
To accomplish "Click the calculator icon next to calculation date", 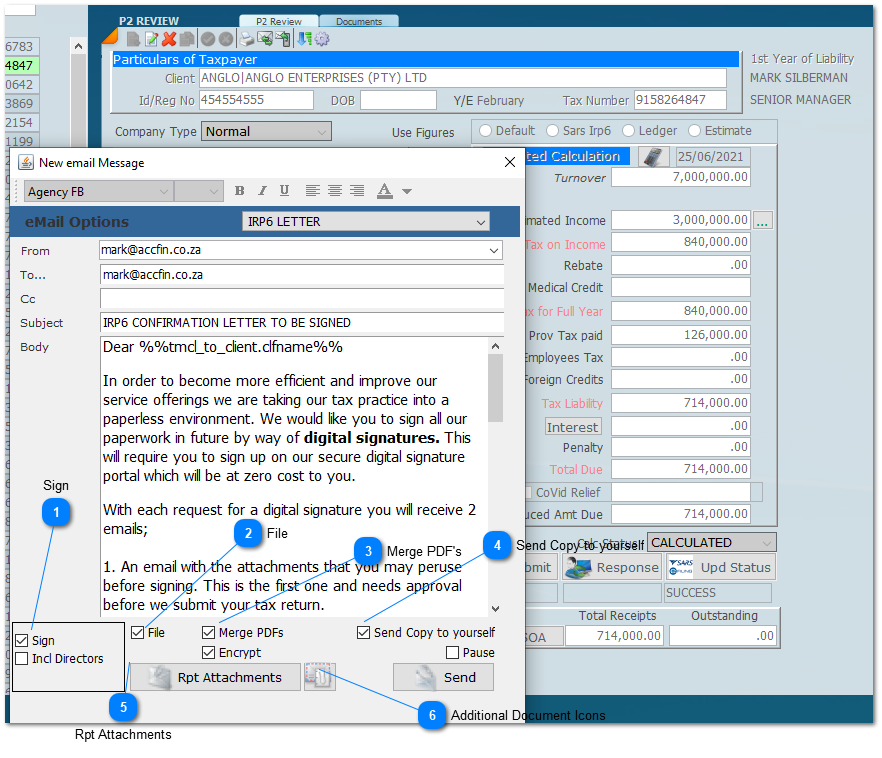I will [653, 157].
